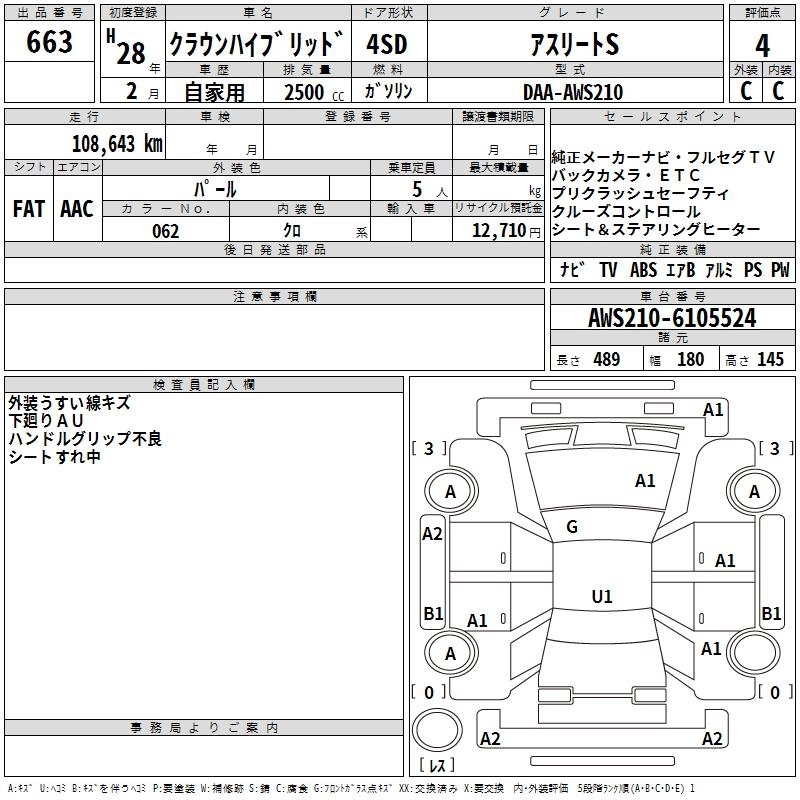Click the right front door A1 mark

(x=725, y=561)
